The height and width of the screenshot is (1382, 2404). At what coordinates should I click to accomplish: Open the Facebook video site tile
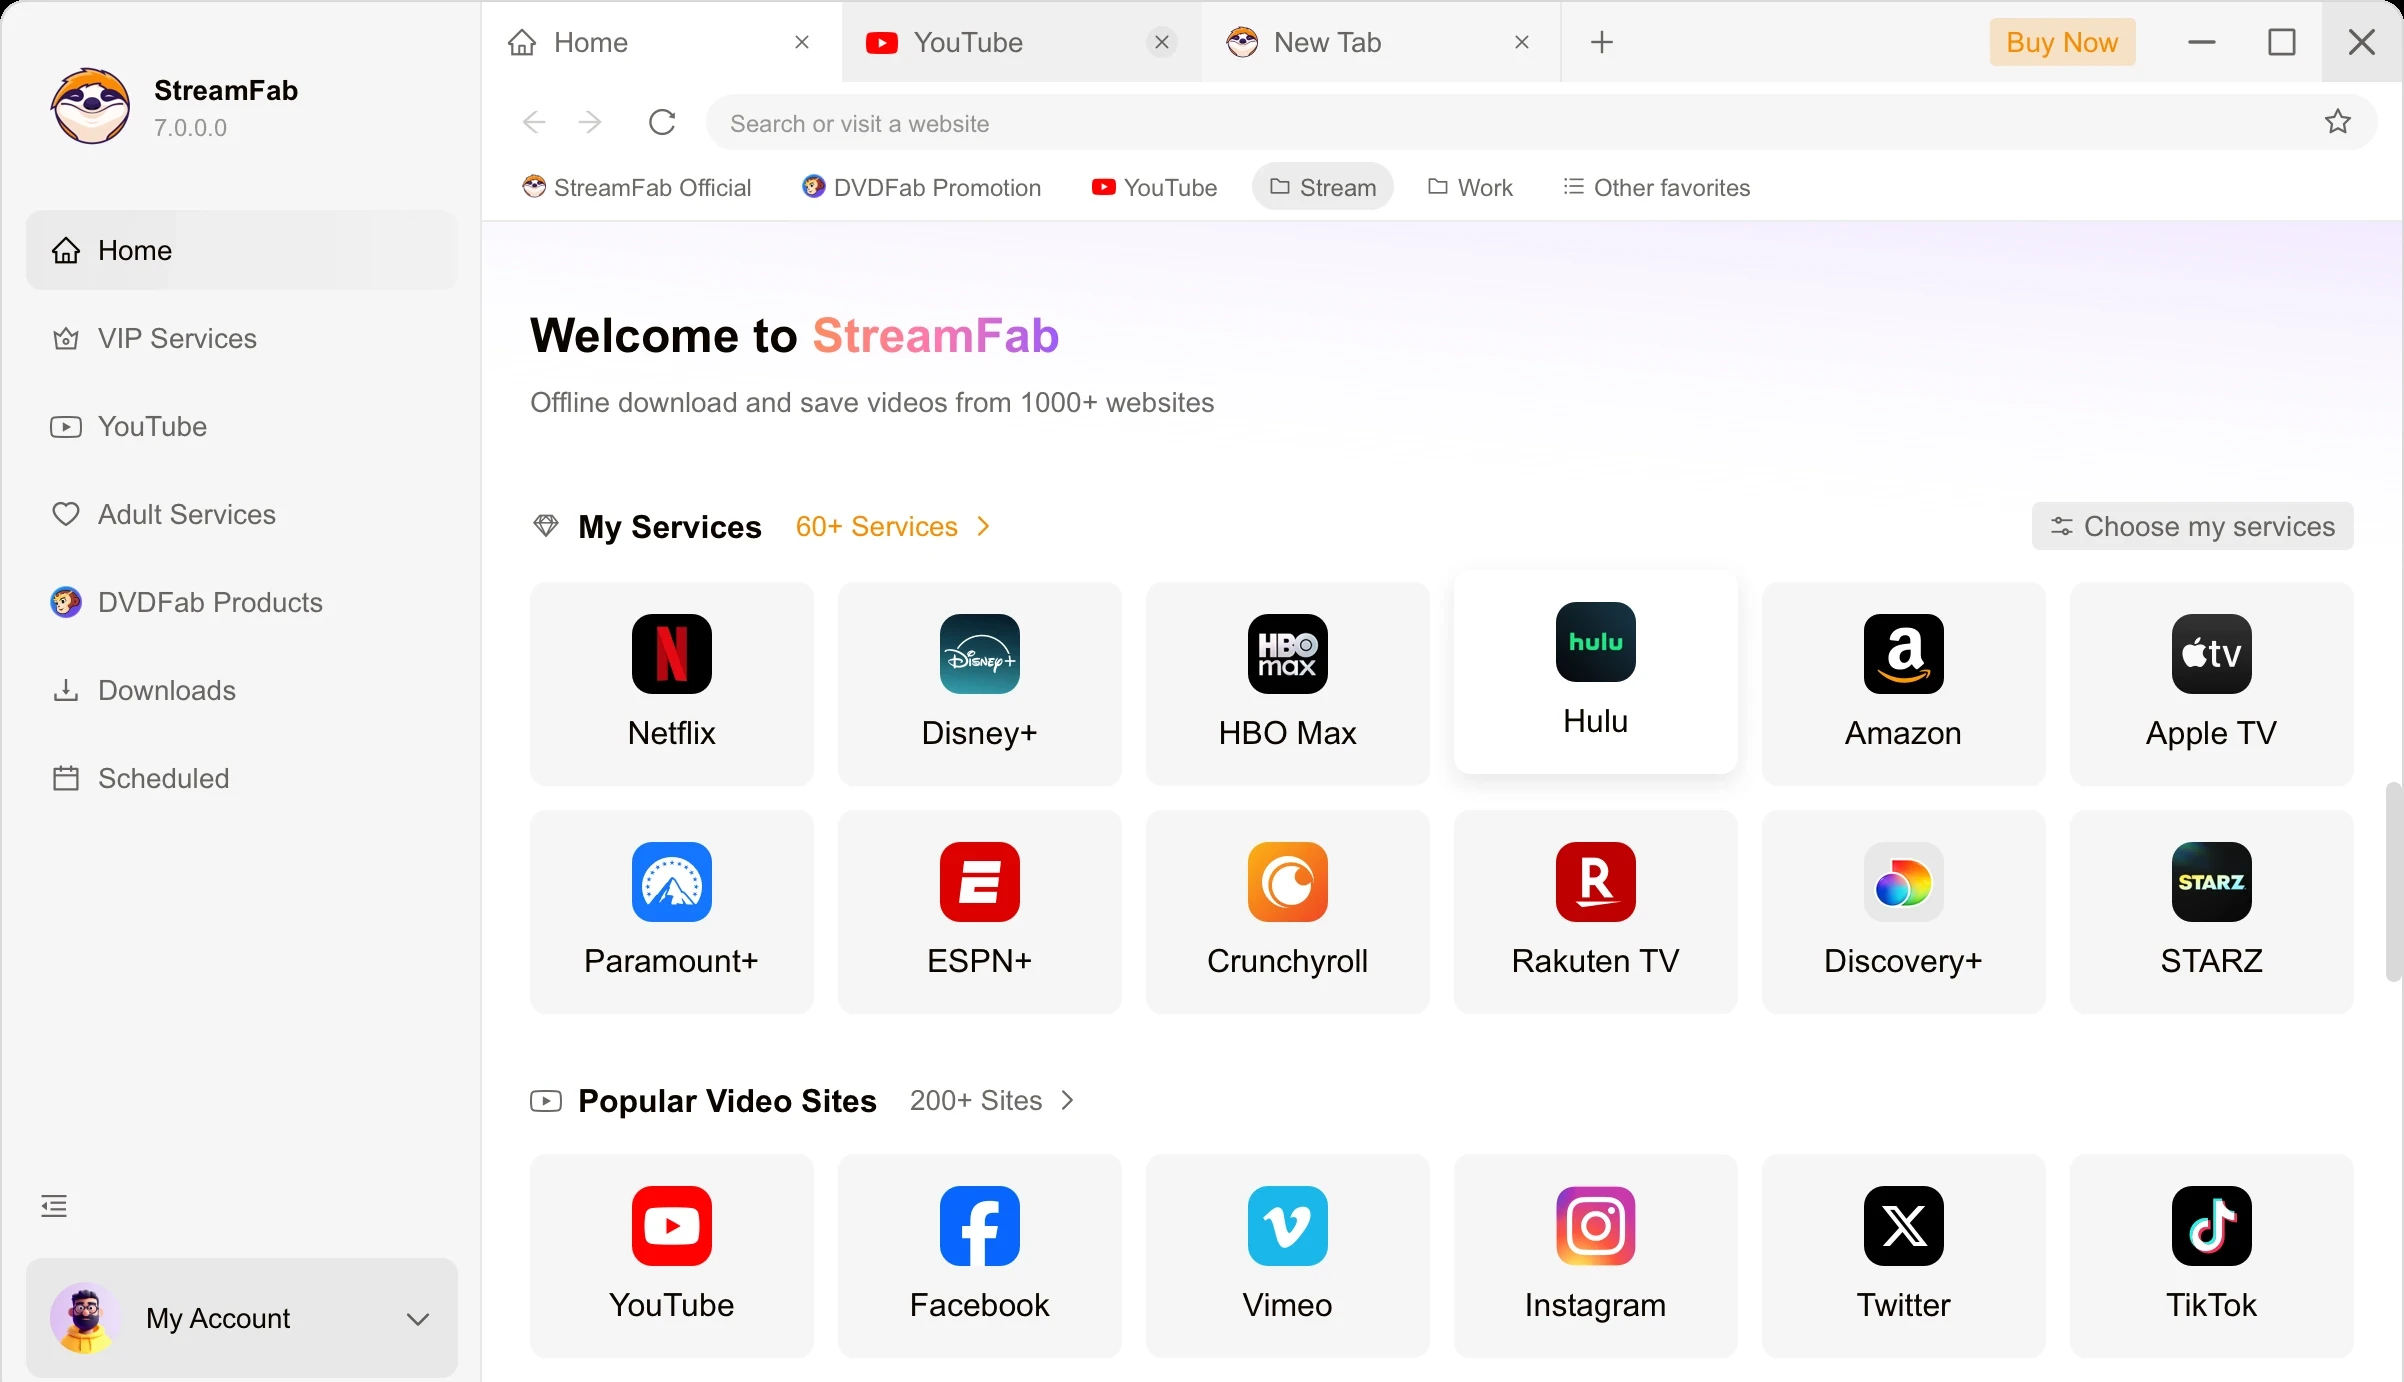click(980, 1256)
